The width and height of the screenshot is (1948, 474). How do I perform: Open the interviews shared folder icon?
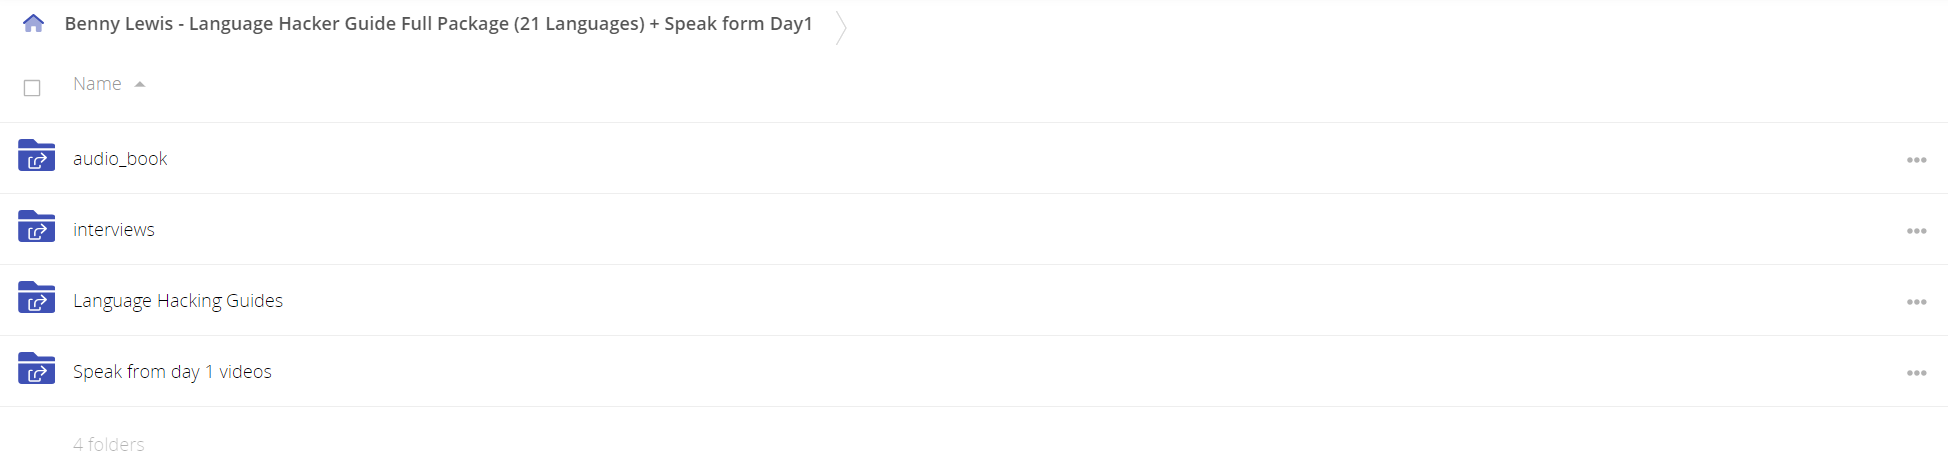coord(36,226)
